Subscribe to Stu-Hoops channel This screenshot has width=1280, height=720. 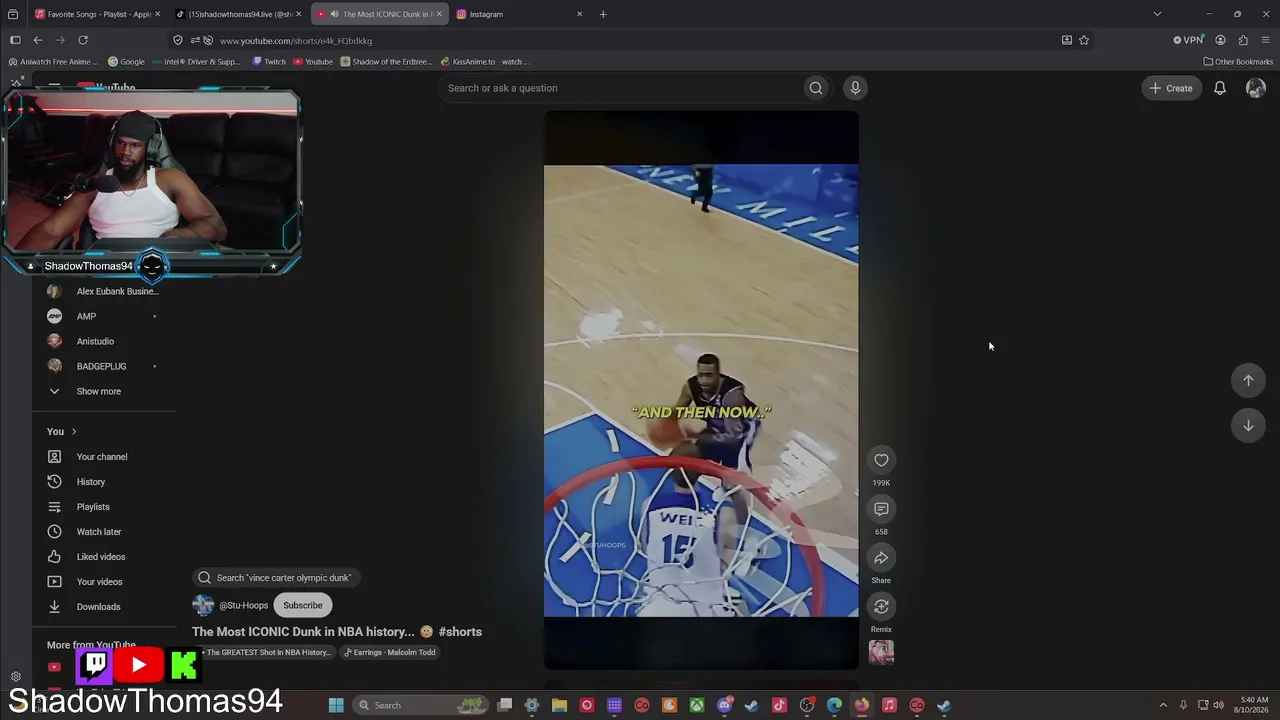[x=302, y=605]
